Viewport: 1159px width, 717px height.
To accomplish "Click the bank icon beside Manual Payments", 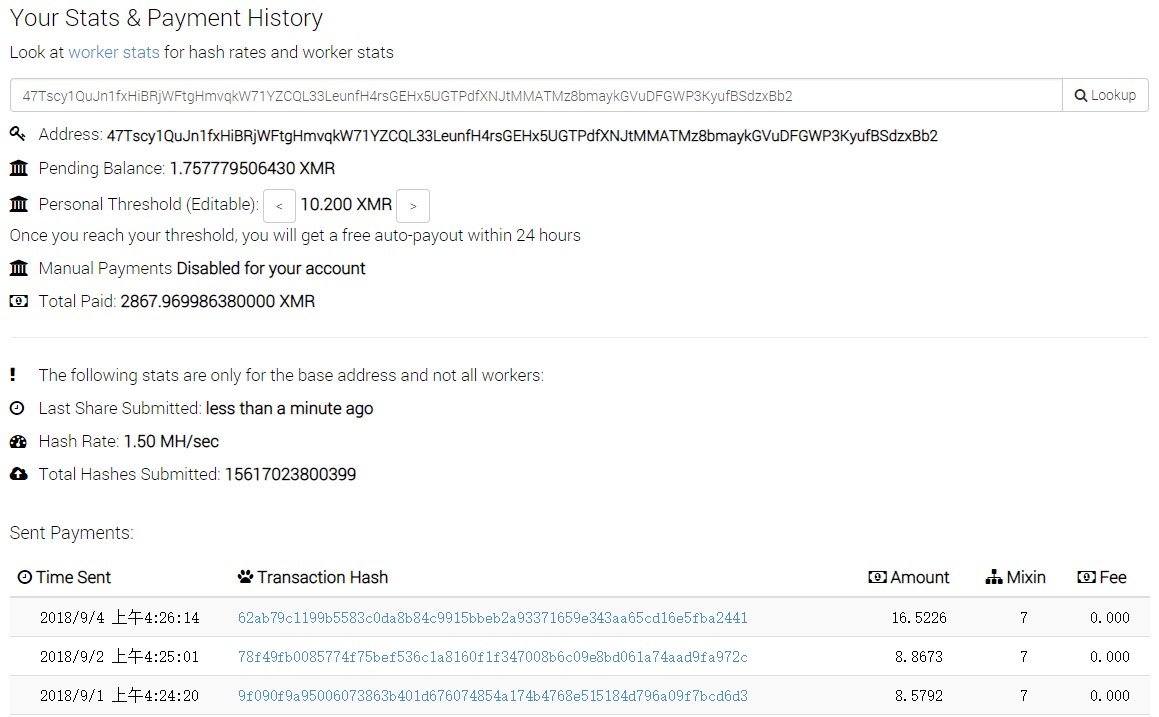I will (x=18, y=268).
